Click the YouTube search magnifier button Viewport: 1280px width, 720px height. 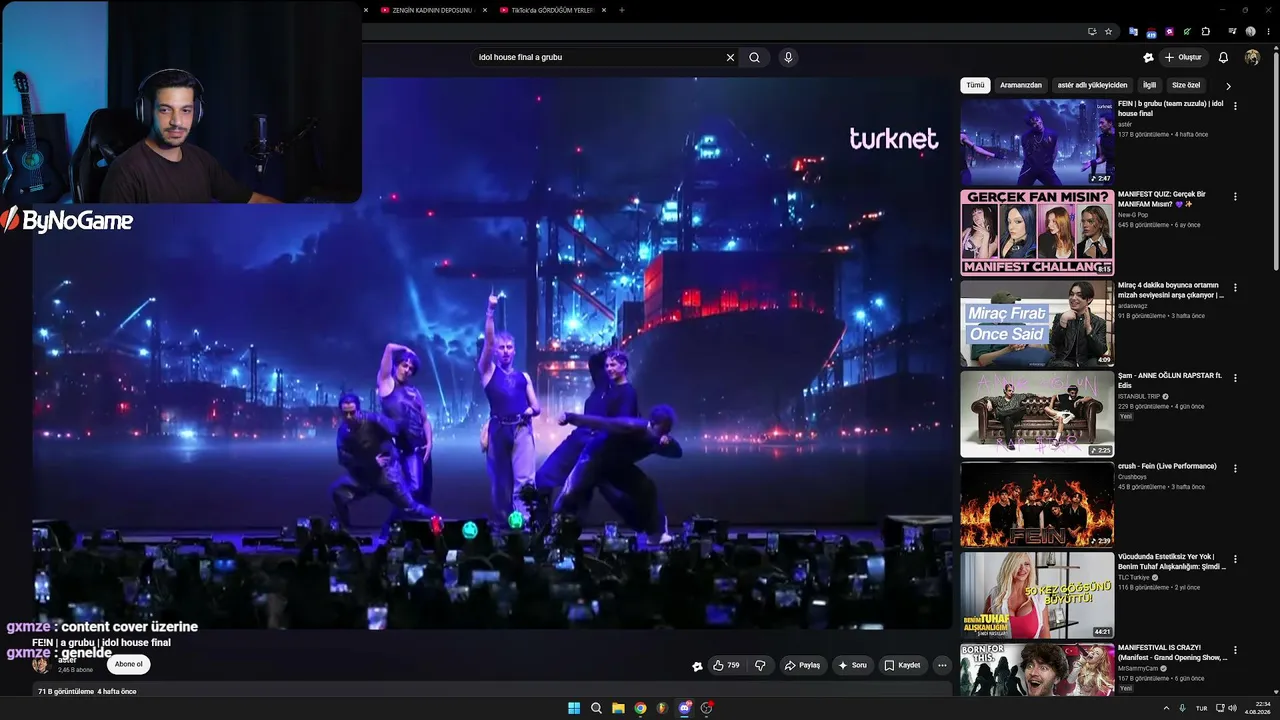[754, 57]
